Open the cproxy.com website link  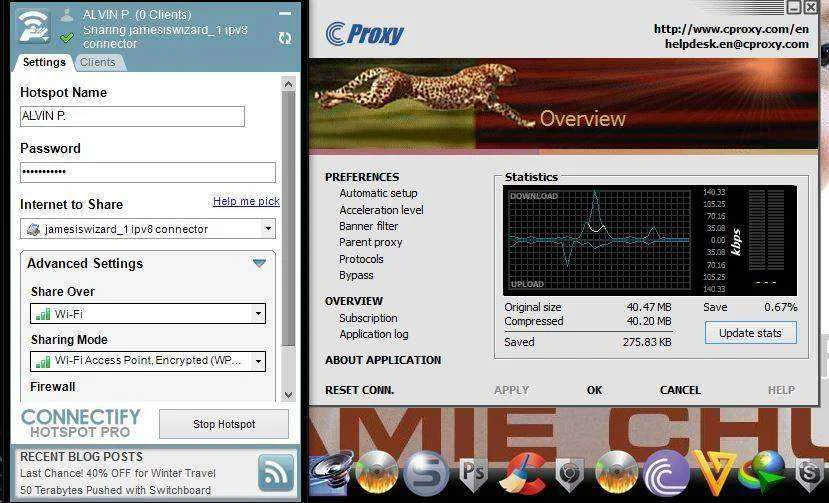coord(731,29)
